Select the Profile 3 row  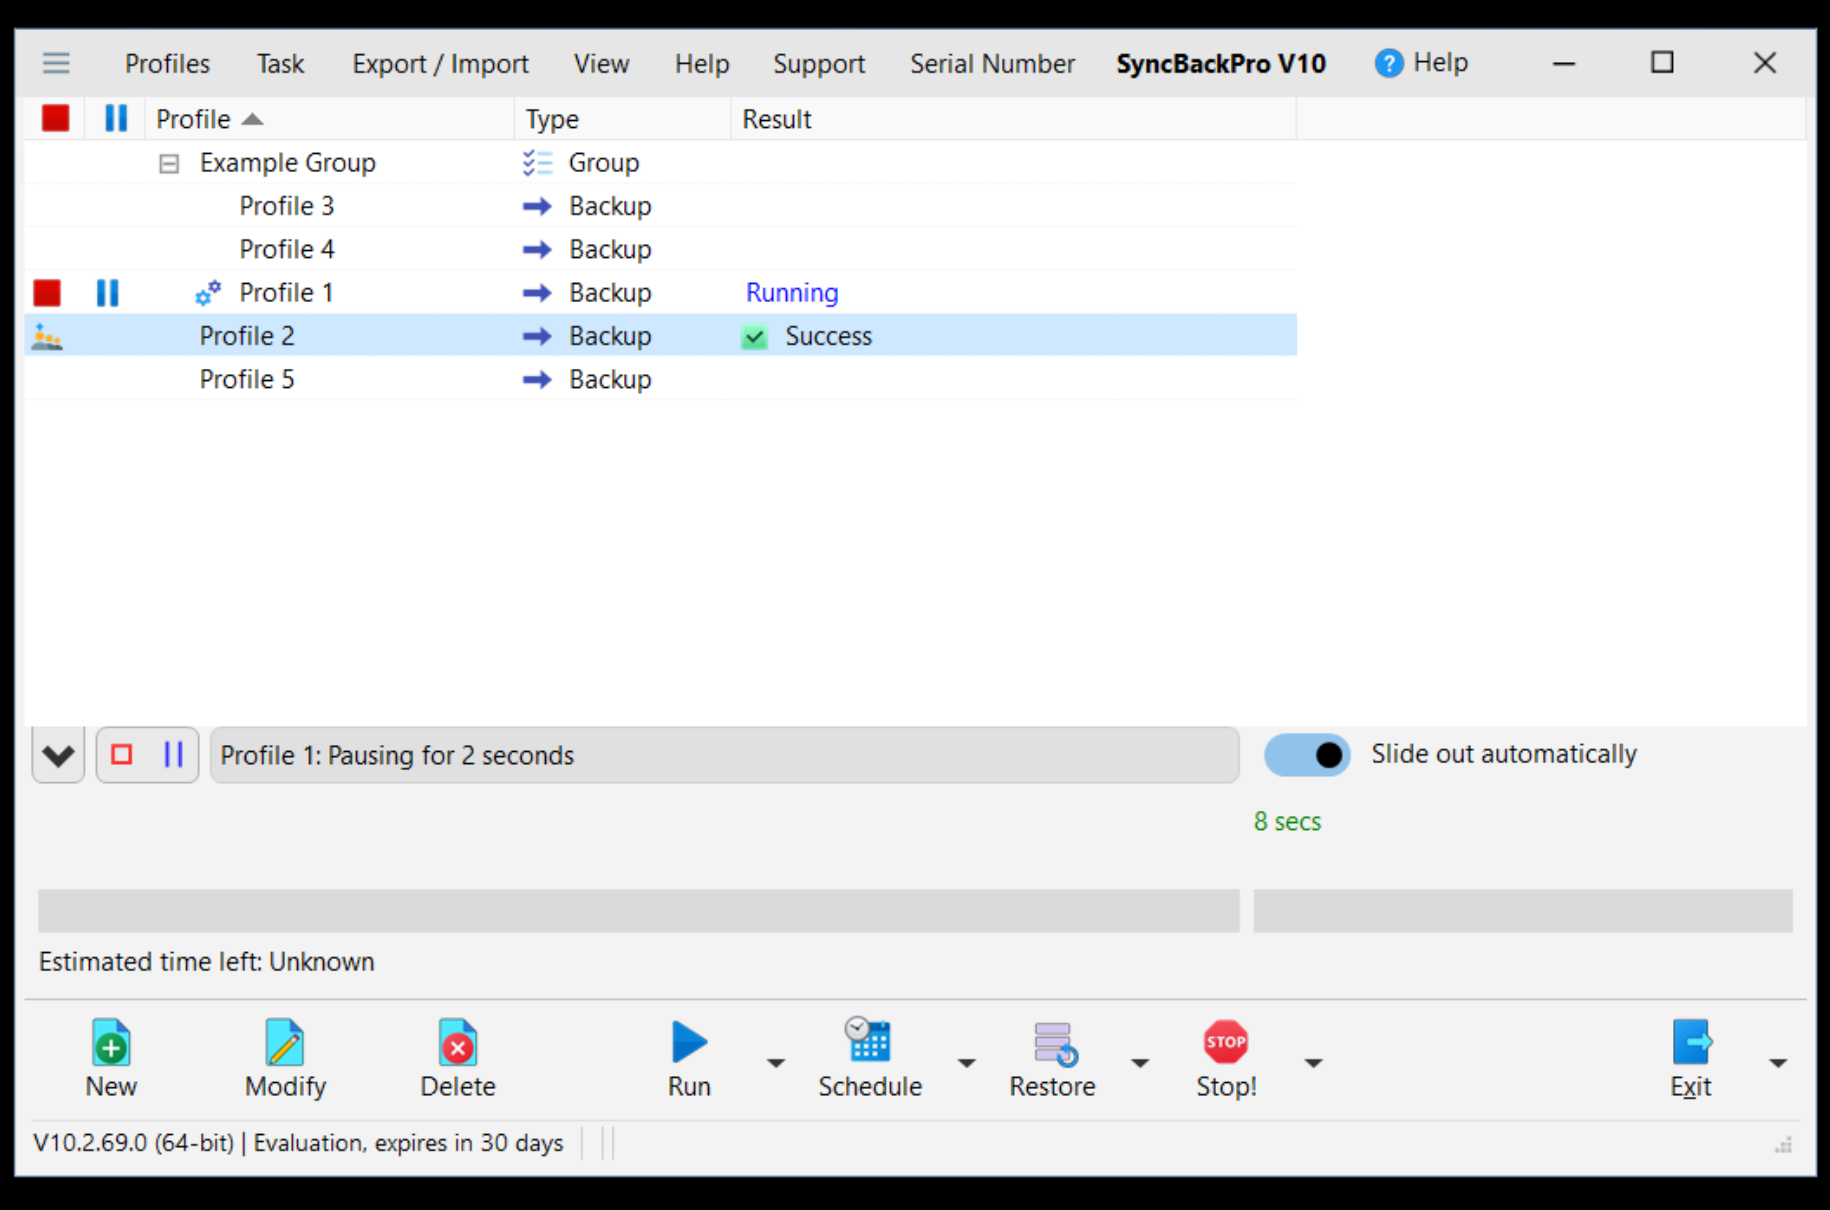(x=660, y=206)
